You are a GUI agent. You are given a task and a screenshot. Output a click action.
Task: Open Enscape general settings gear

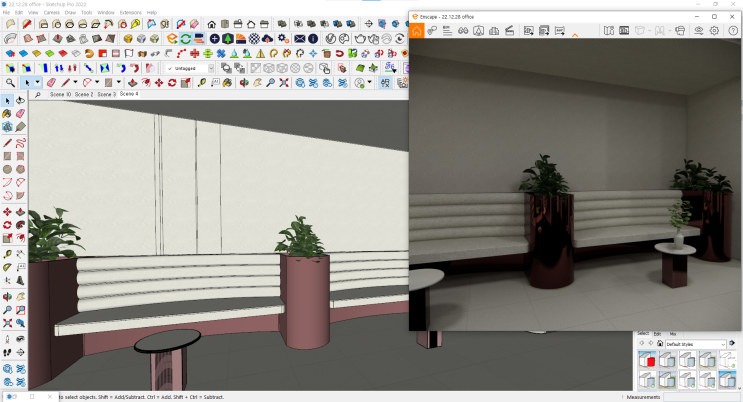coord(715,31)
